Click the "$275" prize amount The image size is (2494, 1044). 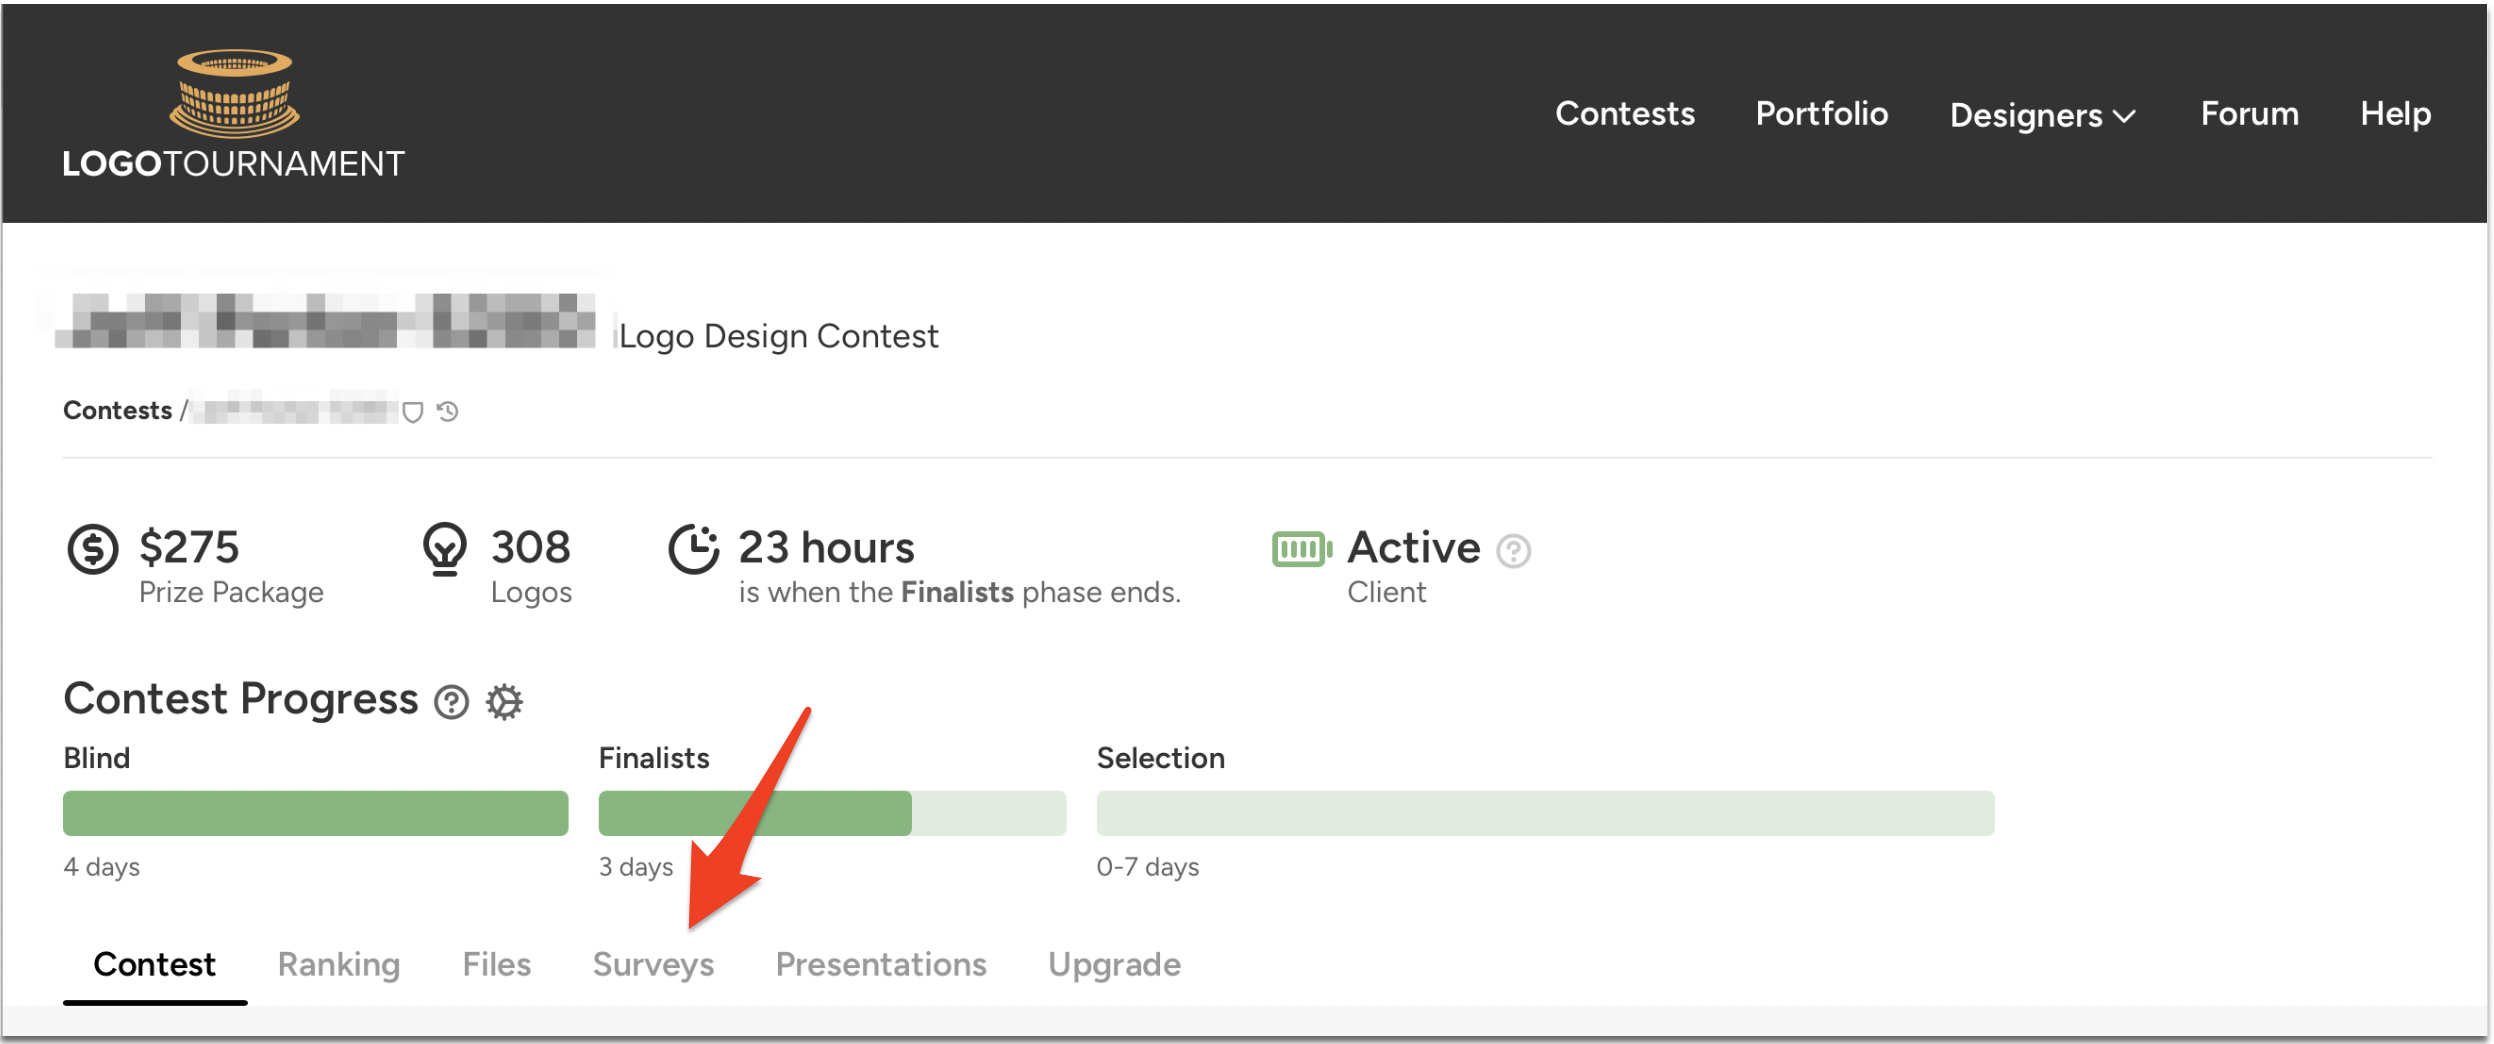[189, 547]
